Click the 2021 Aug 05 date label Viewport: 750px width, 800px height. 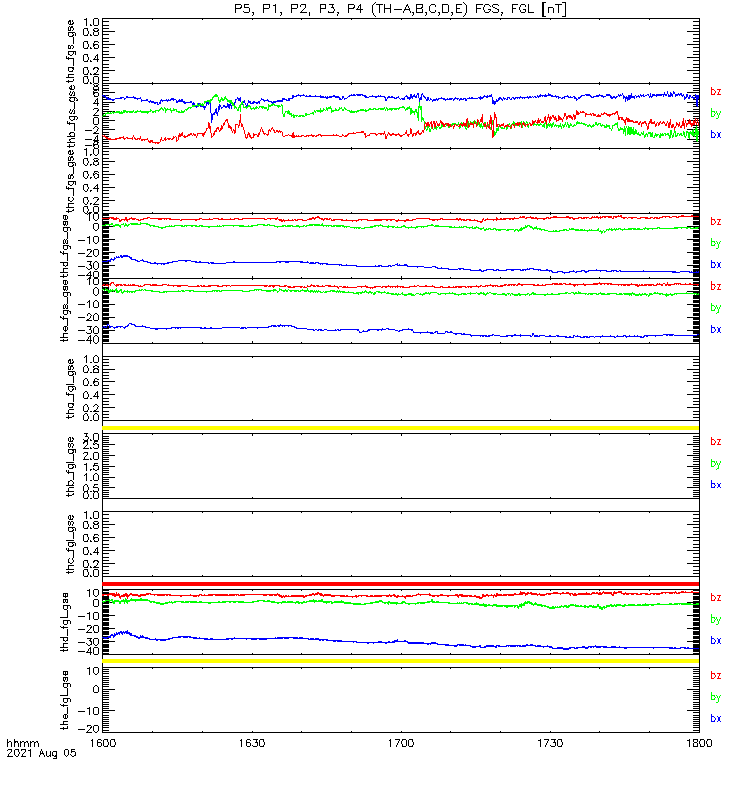pos(41,753)
